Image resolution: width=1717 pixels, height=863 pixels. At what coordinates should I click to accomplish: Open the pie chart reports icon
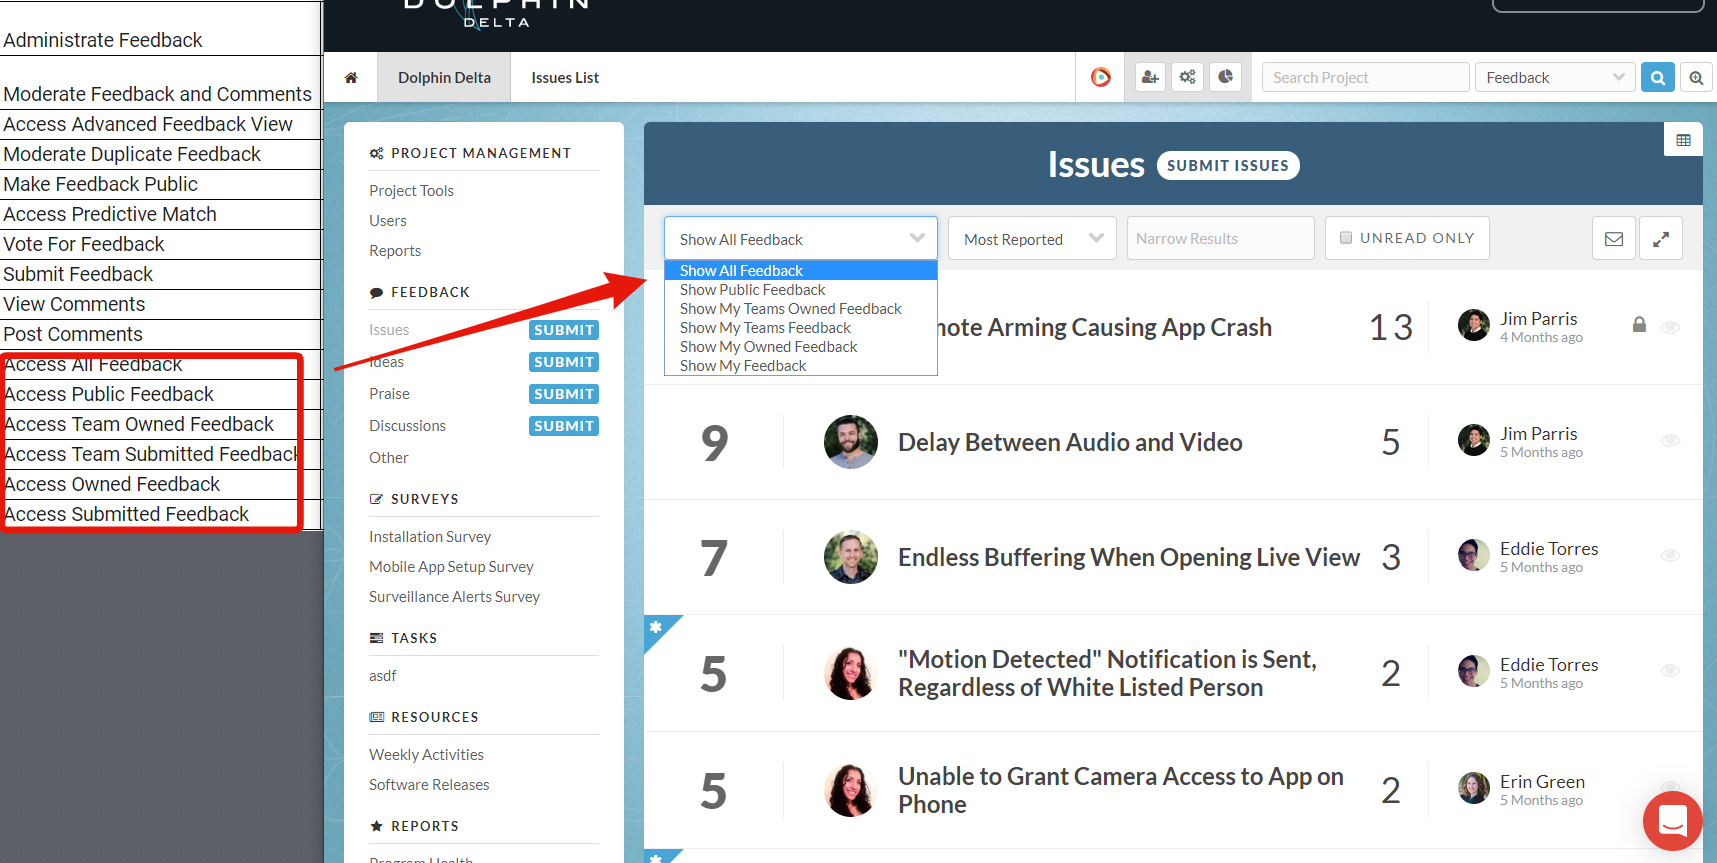1226,77
